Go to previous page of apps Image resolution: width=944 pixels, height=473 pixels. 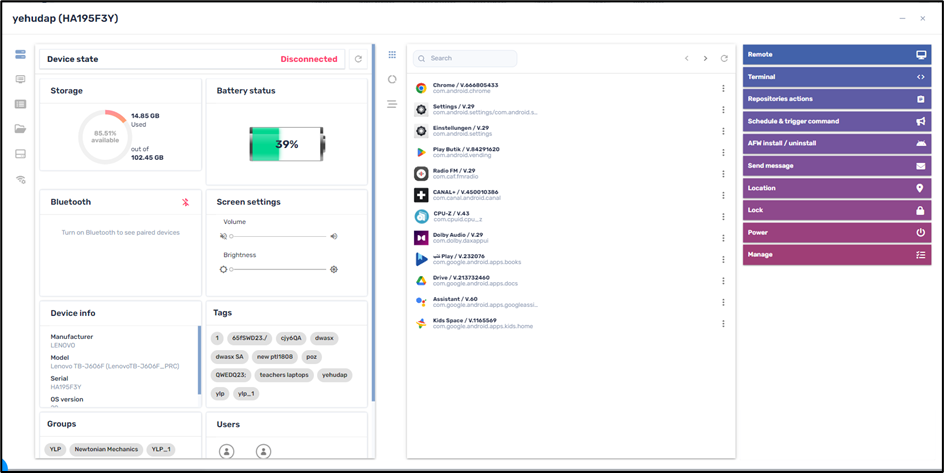[x=686, y=59]
